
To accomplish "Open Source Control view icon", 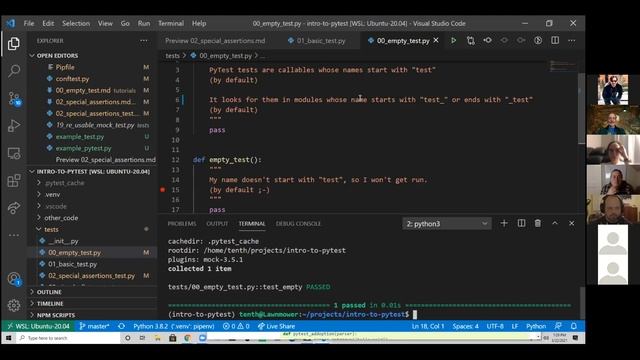I will point(14,99).
